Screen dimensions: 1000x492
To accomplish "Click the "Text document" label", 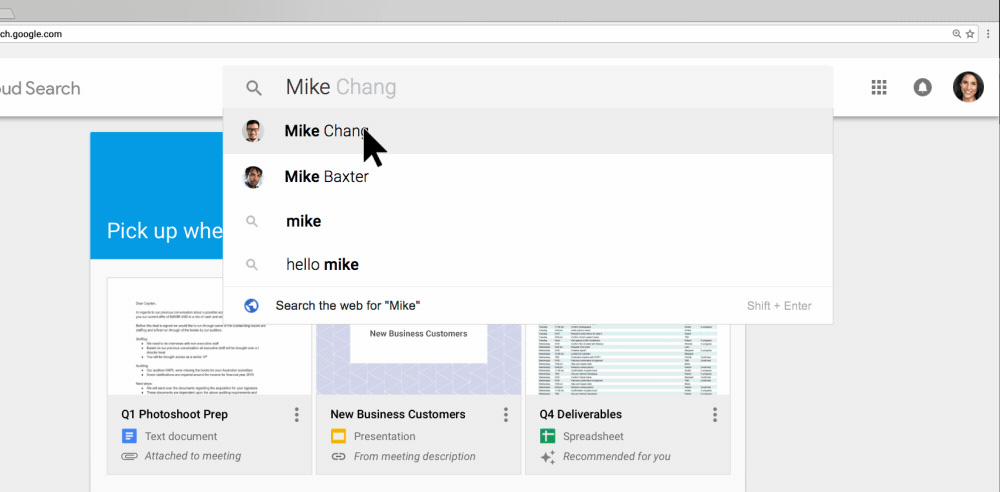I will 181,436.
